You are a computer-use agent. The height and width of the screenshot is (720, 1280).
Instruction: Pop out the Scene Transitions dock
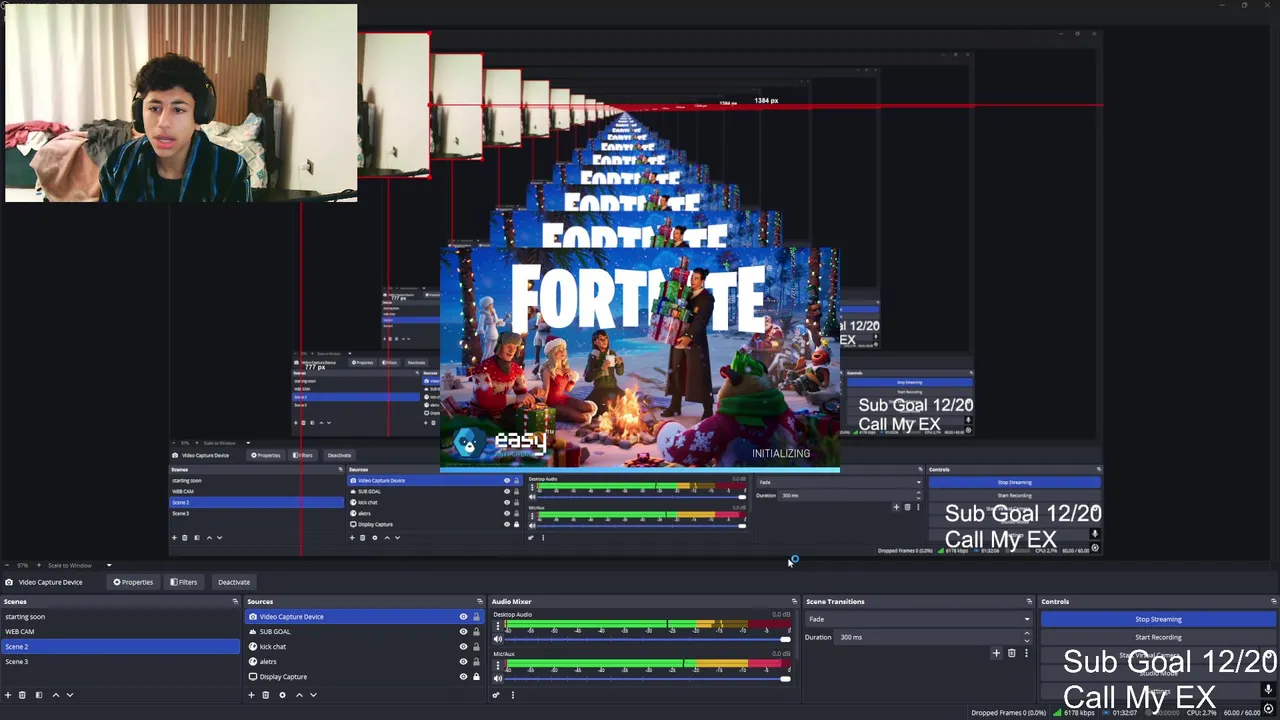(1029, 601)
